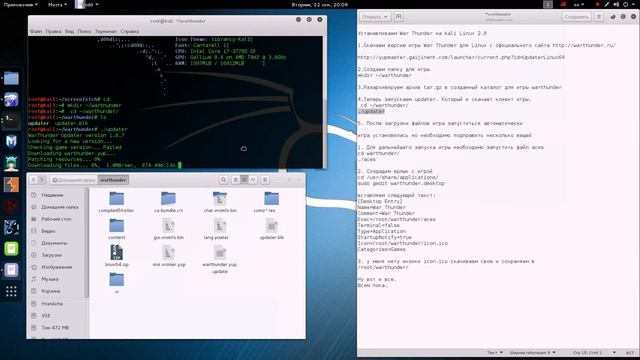Click the Home folder breadcrumb in file manager
Screen dimensions: 640x360
click(x=73, y=180)
